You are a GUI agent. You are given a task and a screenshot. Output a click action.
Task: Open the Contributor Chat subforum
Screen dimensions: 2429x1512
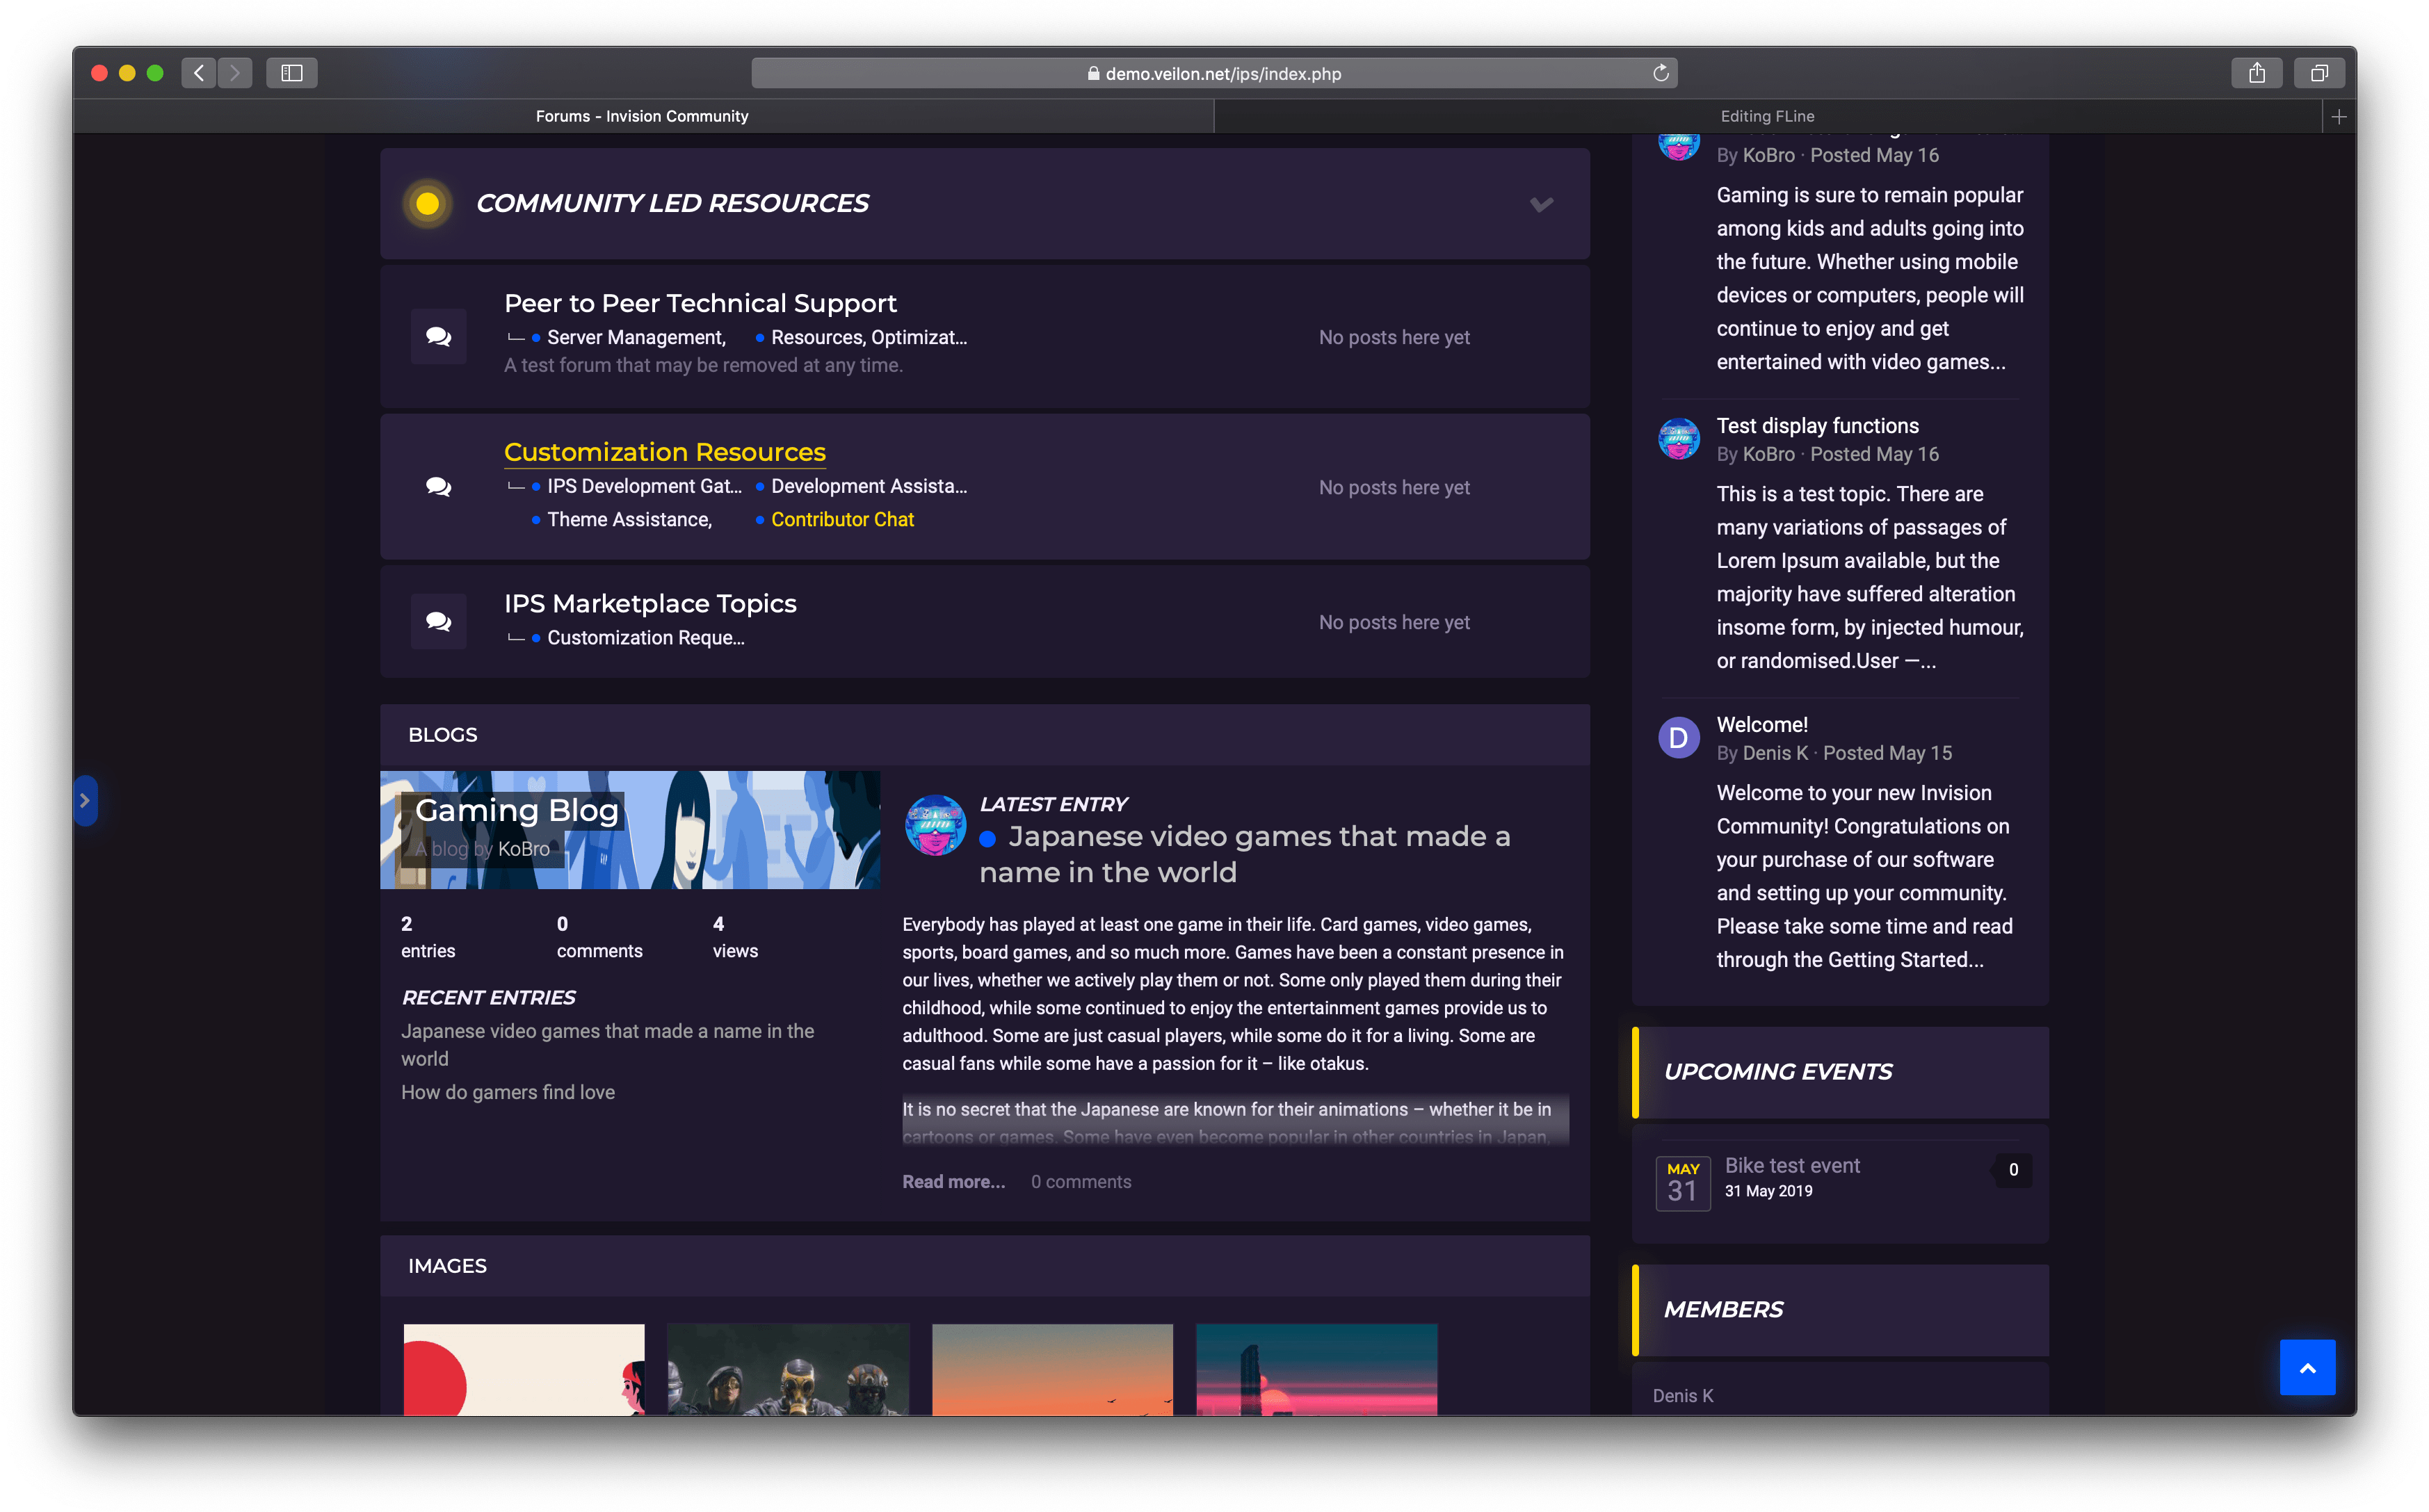click(x=842, y=519)
